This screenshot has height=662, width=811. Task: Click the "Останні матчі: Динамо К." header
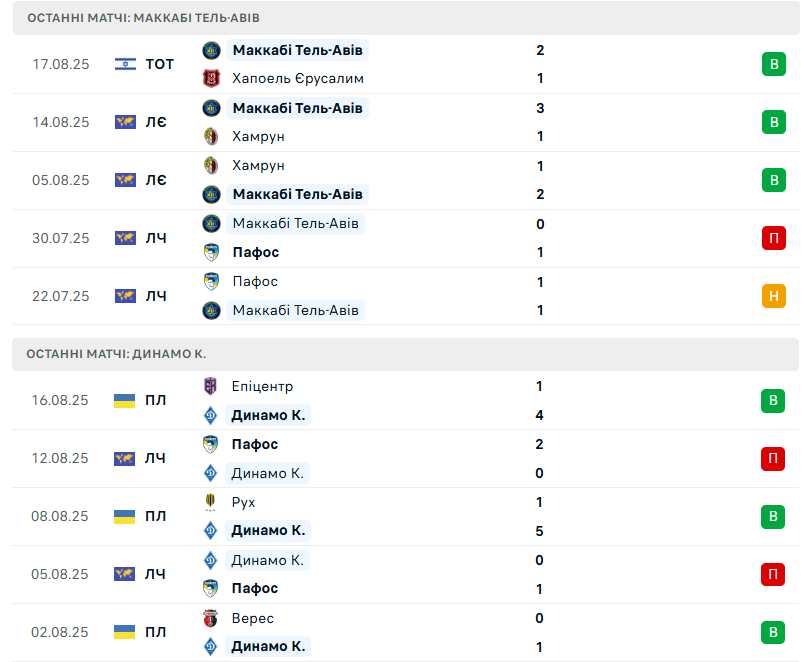coord(117,354)
